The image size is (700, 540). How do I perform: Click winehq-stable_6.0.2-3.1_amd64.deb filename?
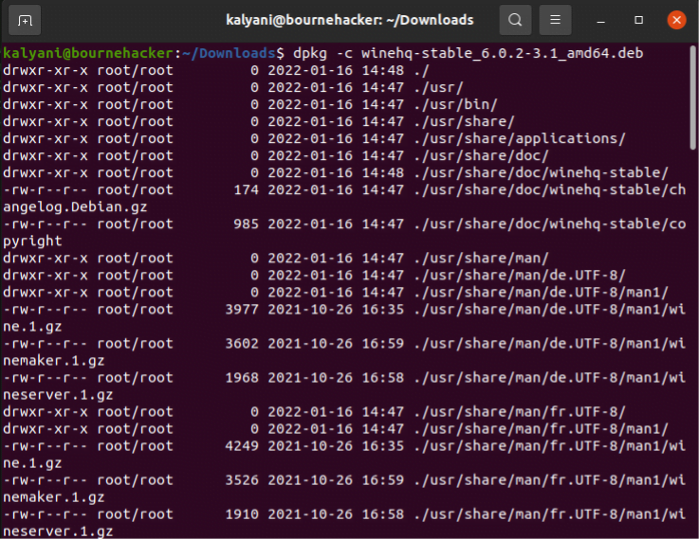tap(502, 54)
